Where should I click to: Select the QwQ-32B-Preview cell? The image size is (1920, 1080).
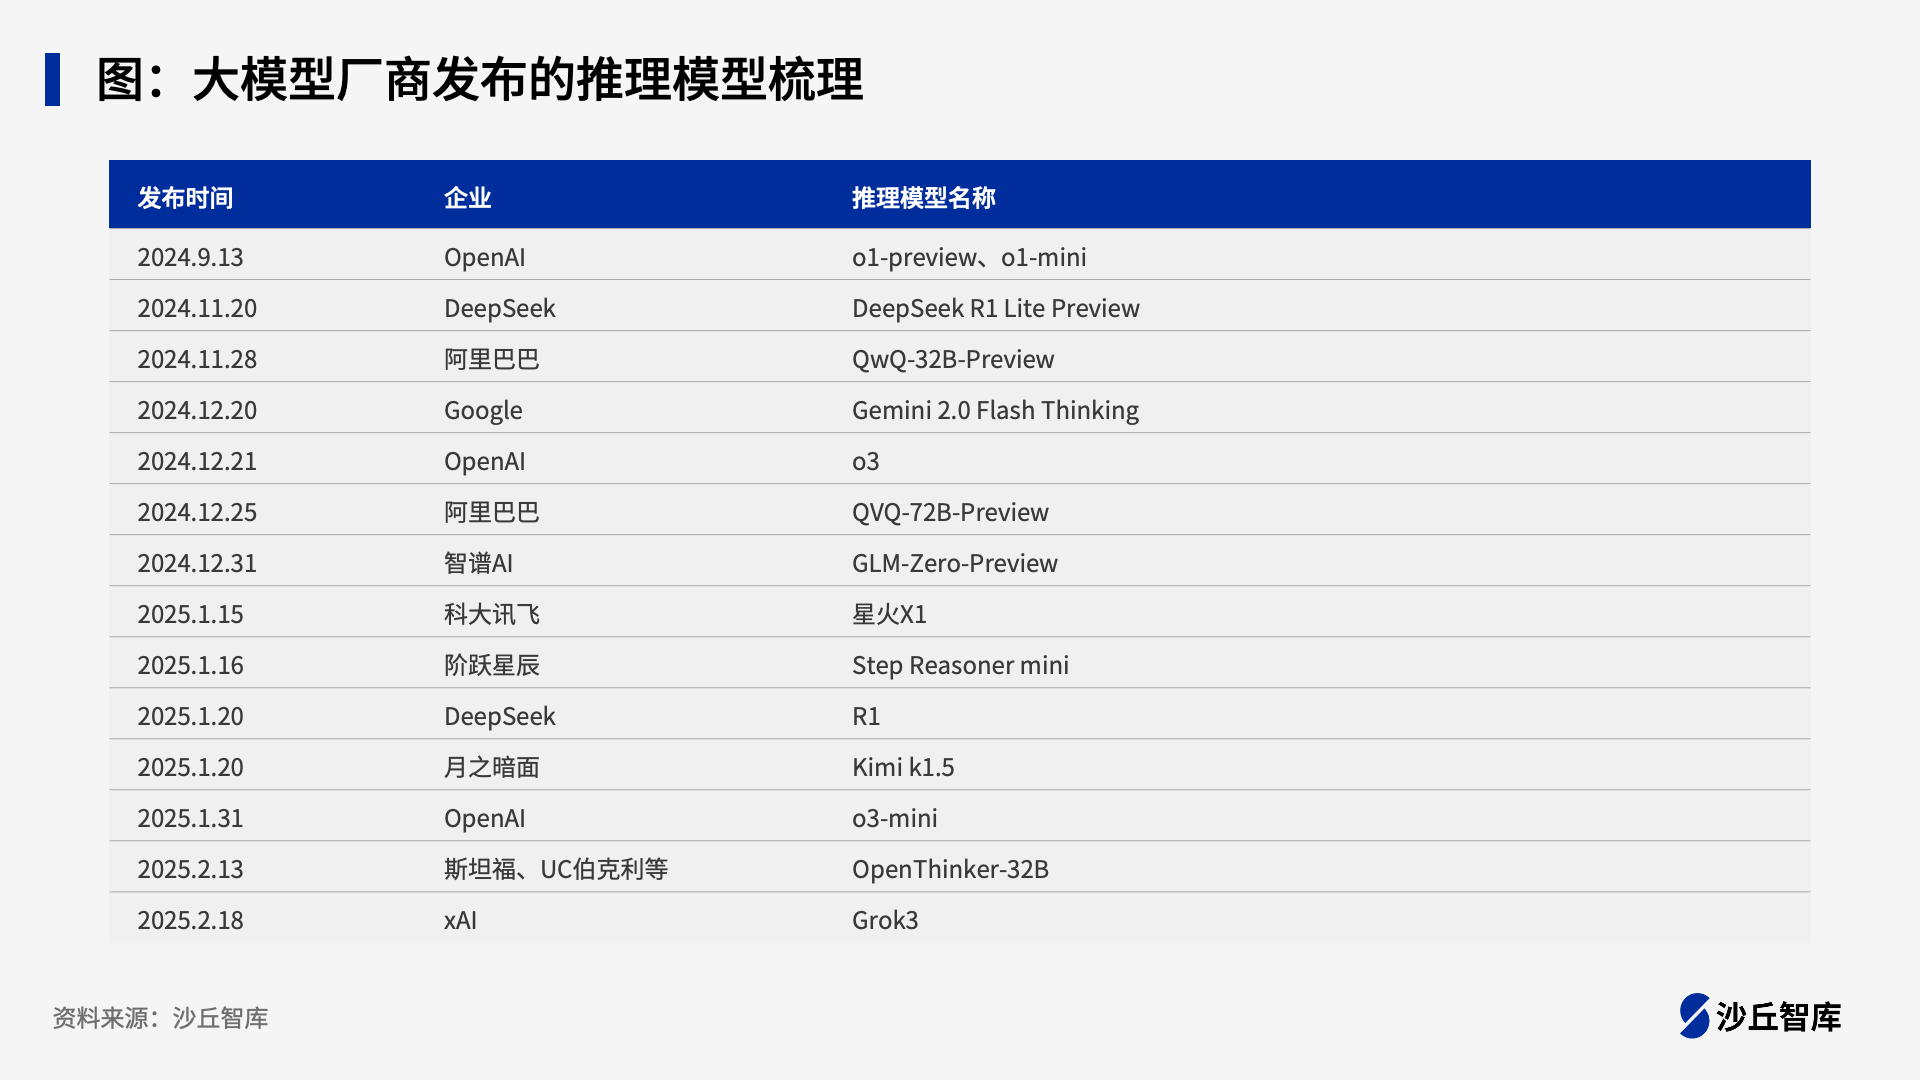click(952, 359)
